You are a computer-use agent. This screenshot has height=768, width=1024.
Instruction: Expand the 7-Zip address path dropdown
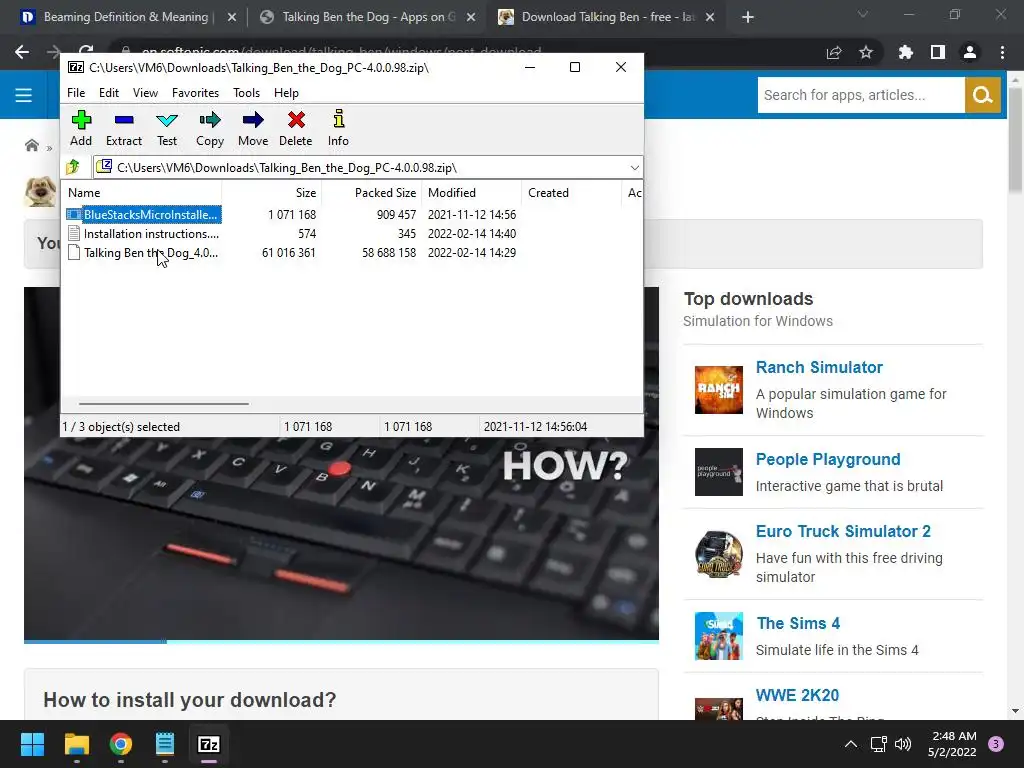pos(634,168)
